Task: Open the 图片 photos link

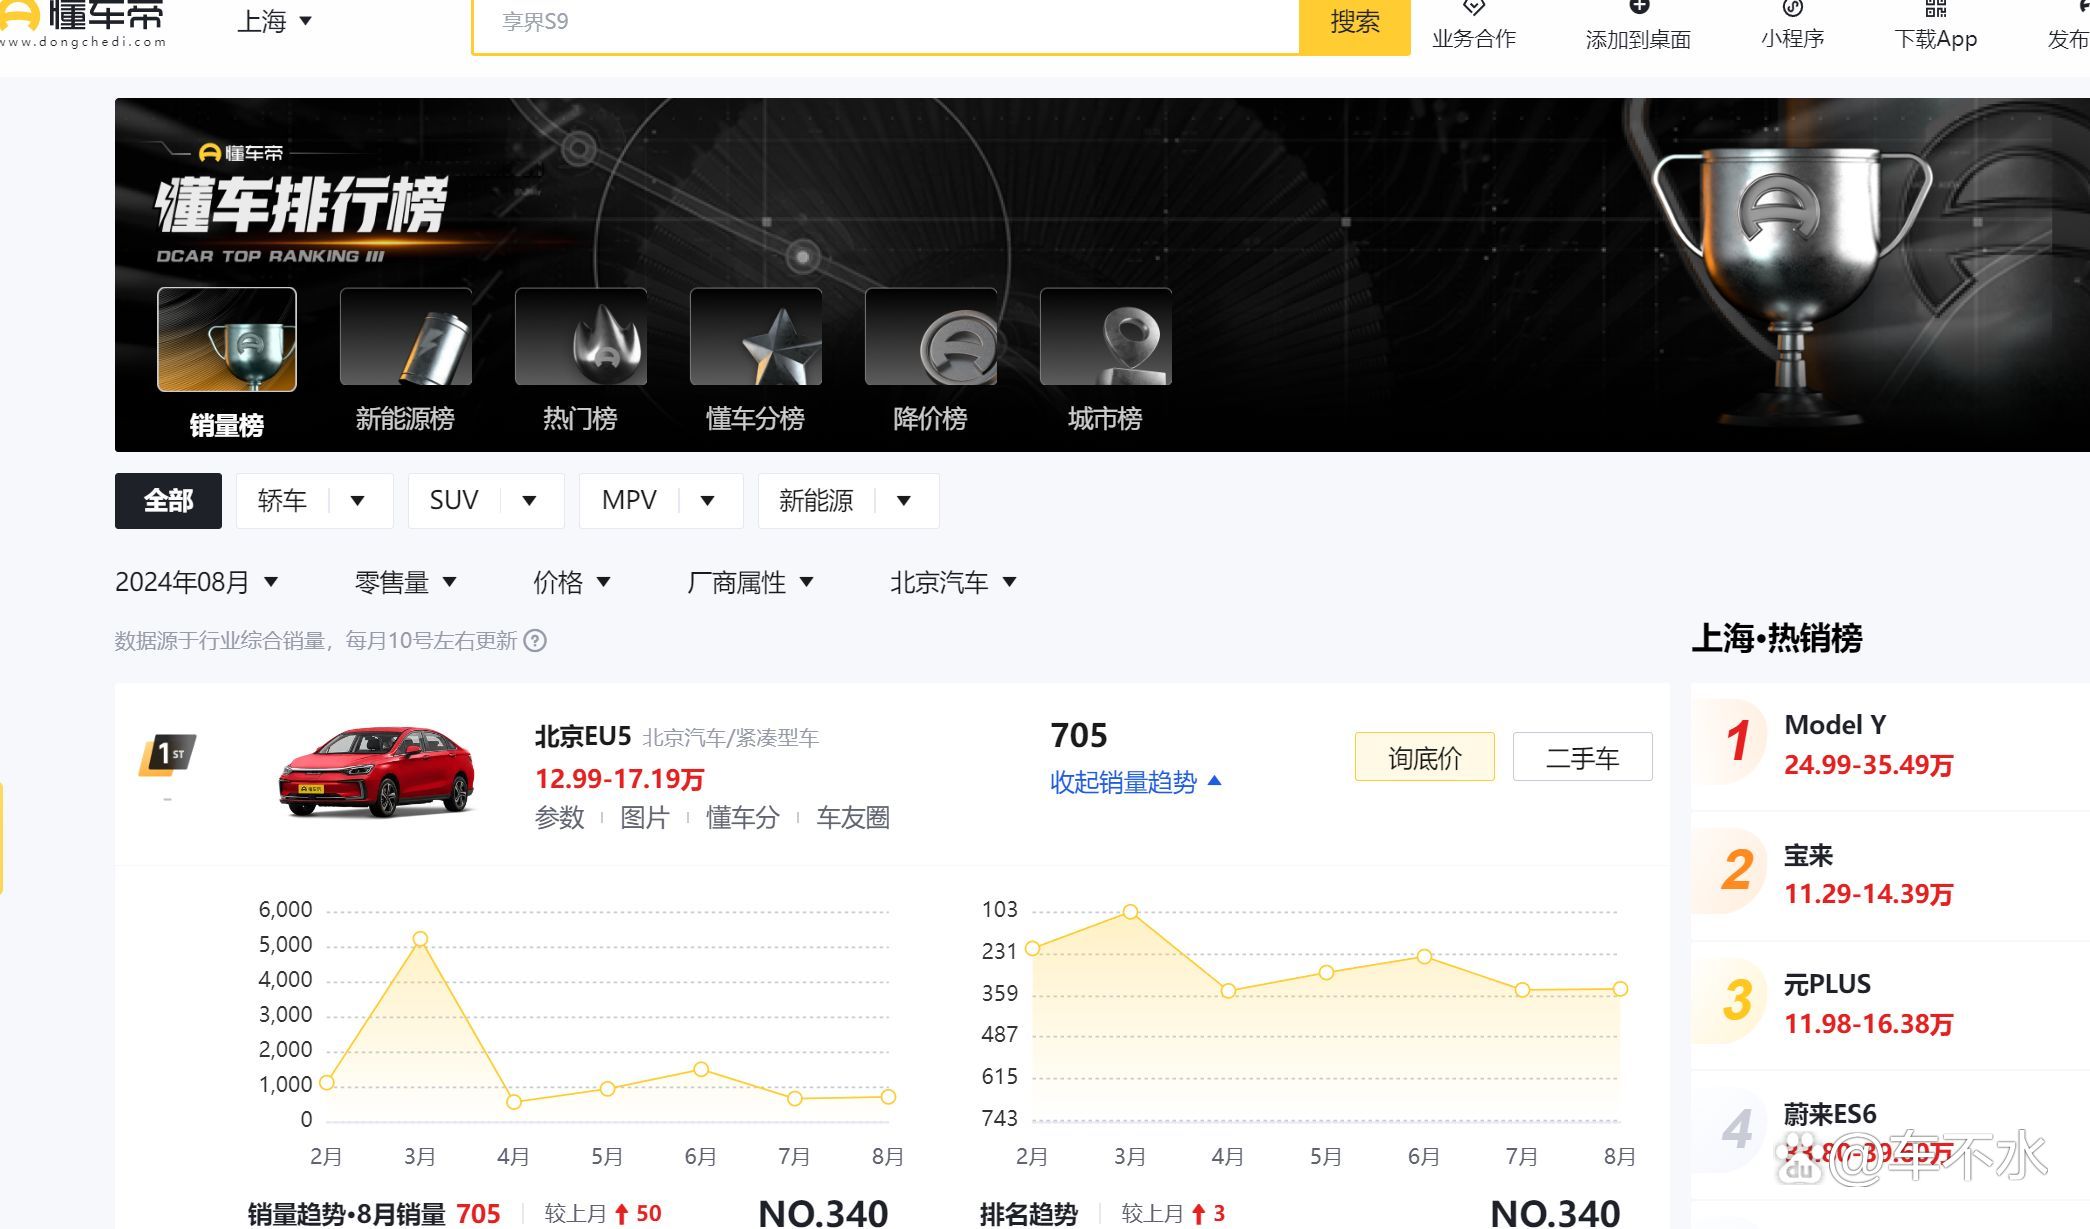Action: point(645,818)
